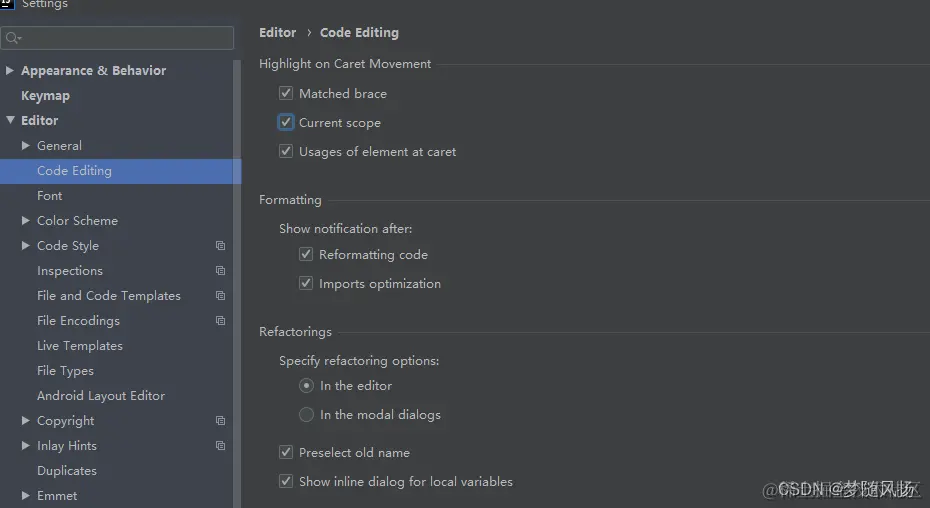Click the Editor breadcrumb link
930x508 pixels.
click(x=278, y=33)
